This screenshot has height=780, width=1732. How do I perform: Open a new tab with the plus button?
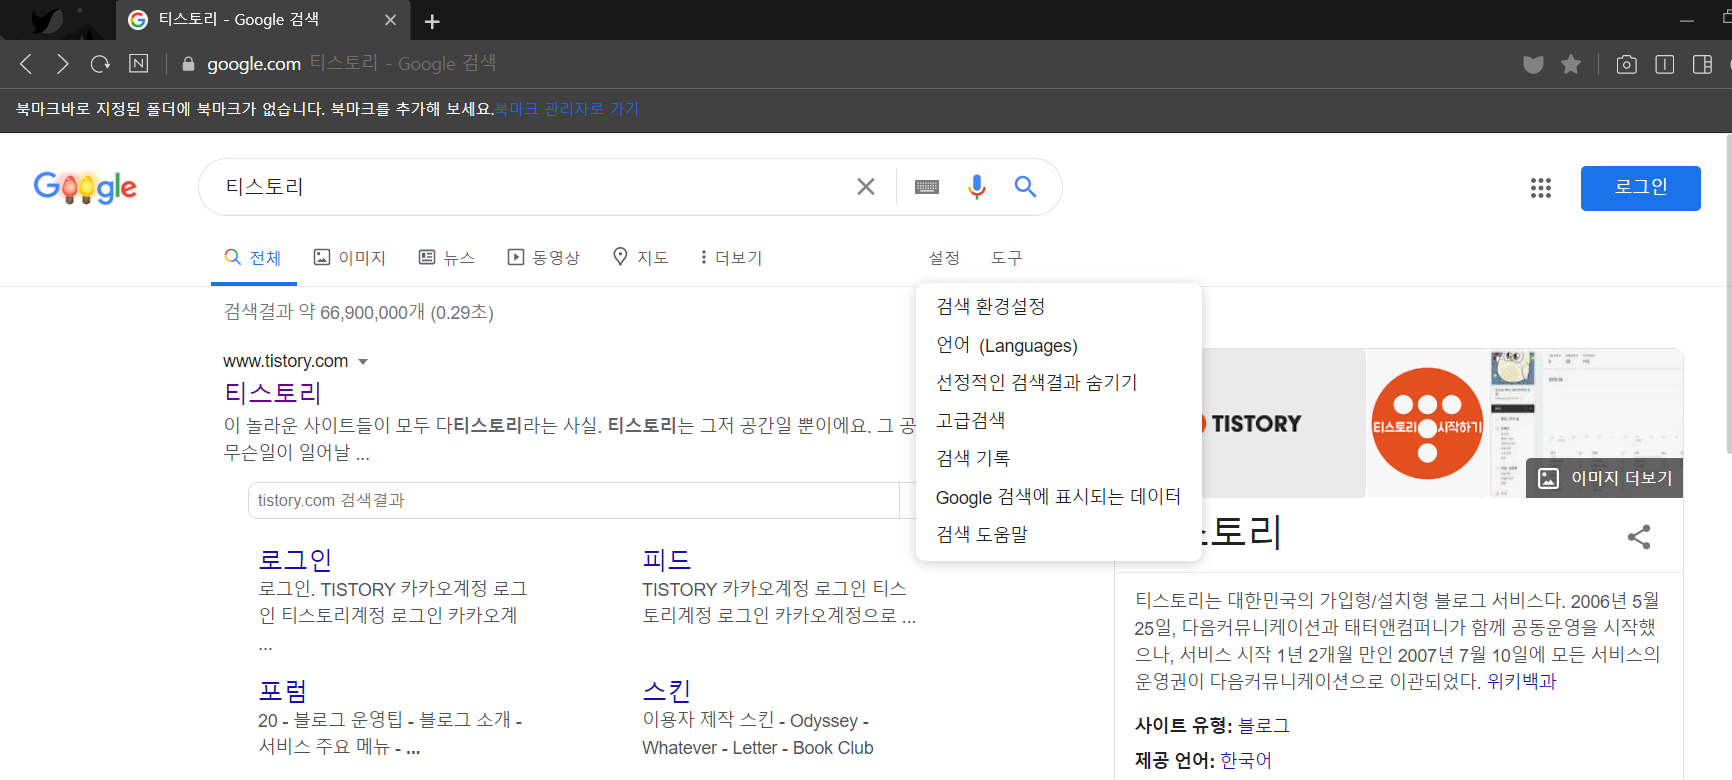432,21
